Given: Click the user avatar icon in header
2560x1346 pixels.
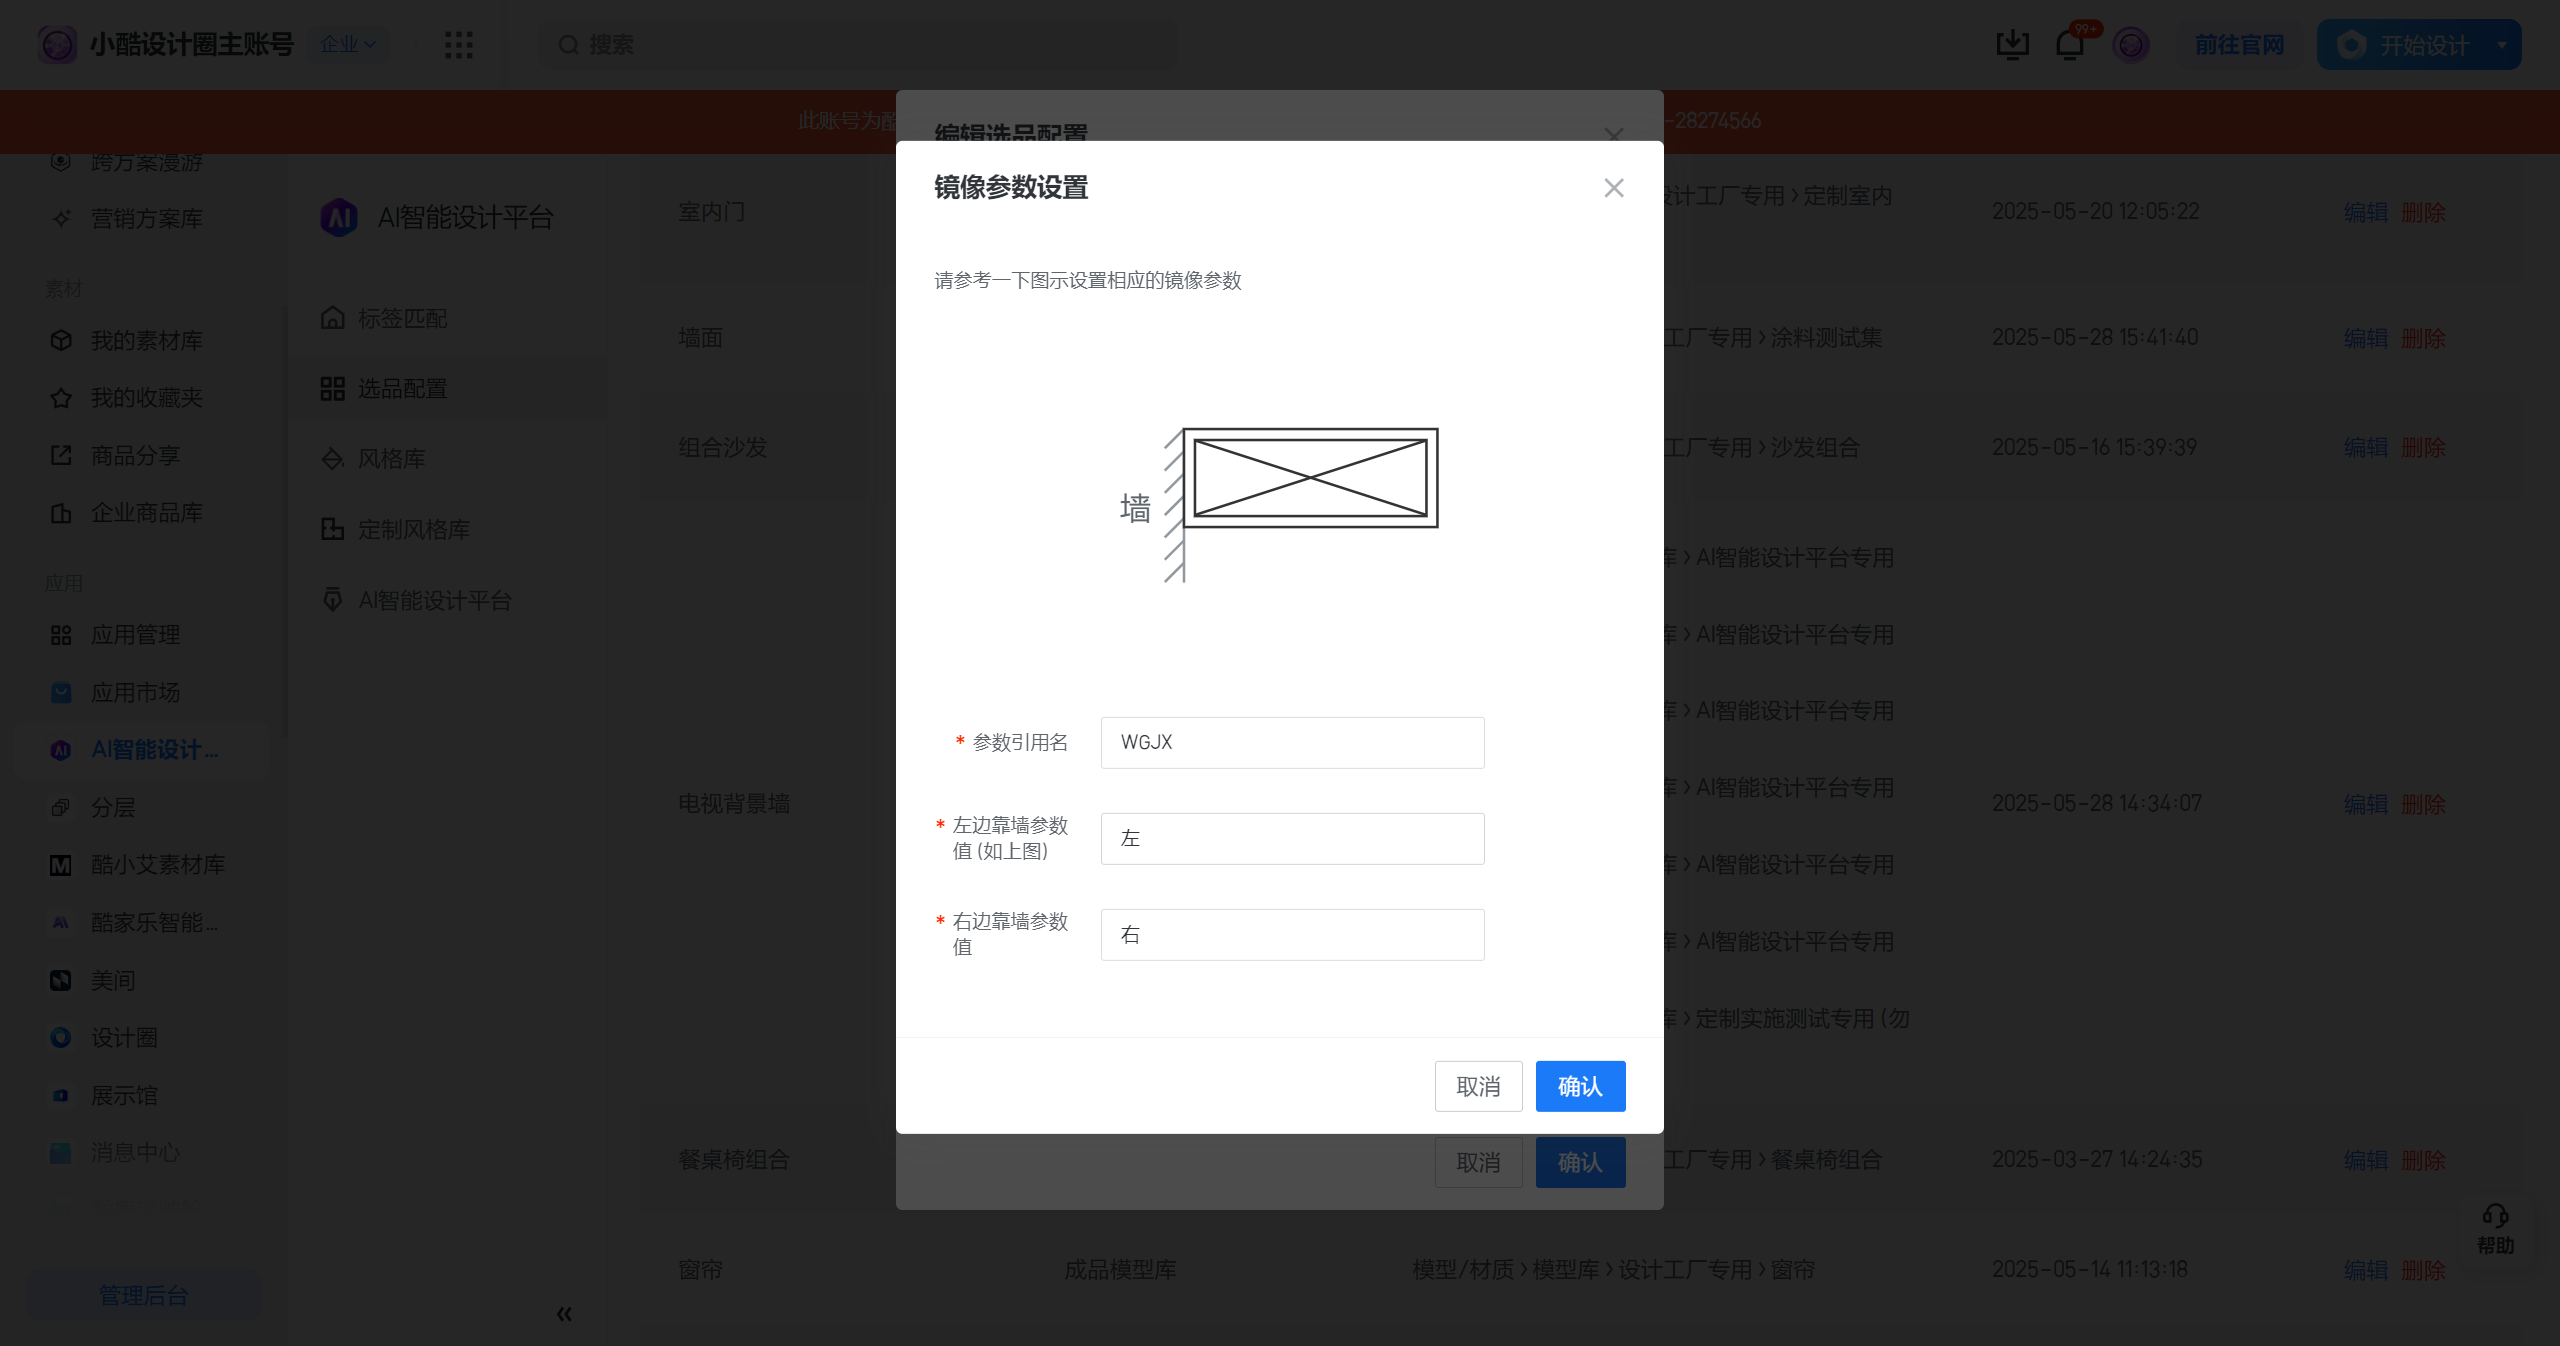Looking at the screenshot, I should (2131, 45).
